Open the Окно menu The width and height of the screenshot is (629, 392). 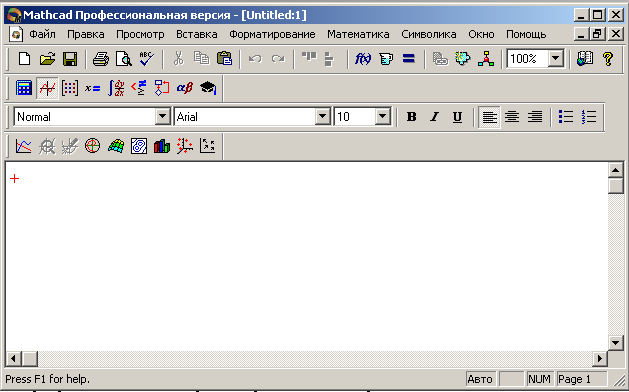[x=481, y=35]
